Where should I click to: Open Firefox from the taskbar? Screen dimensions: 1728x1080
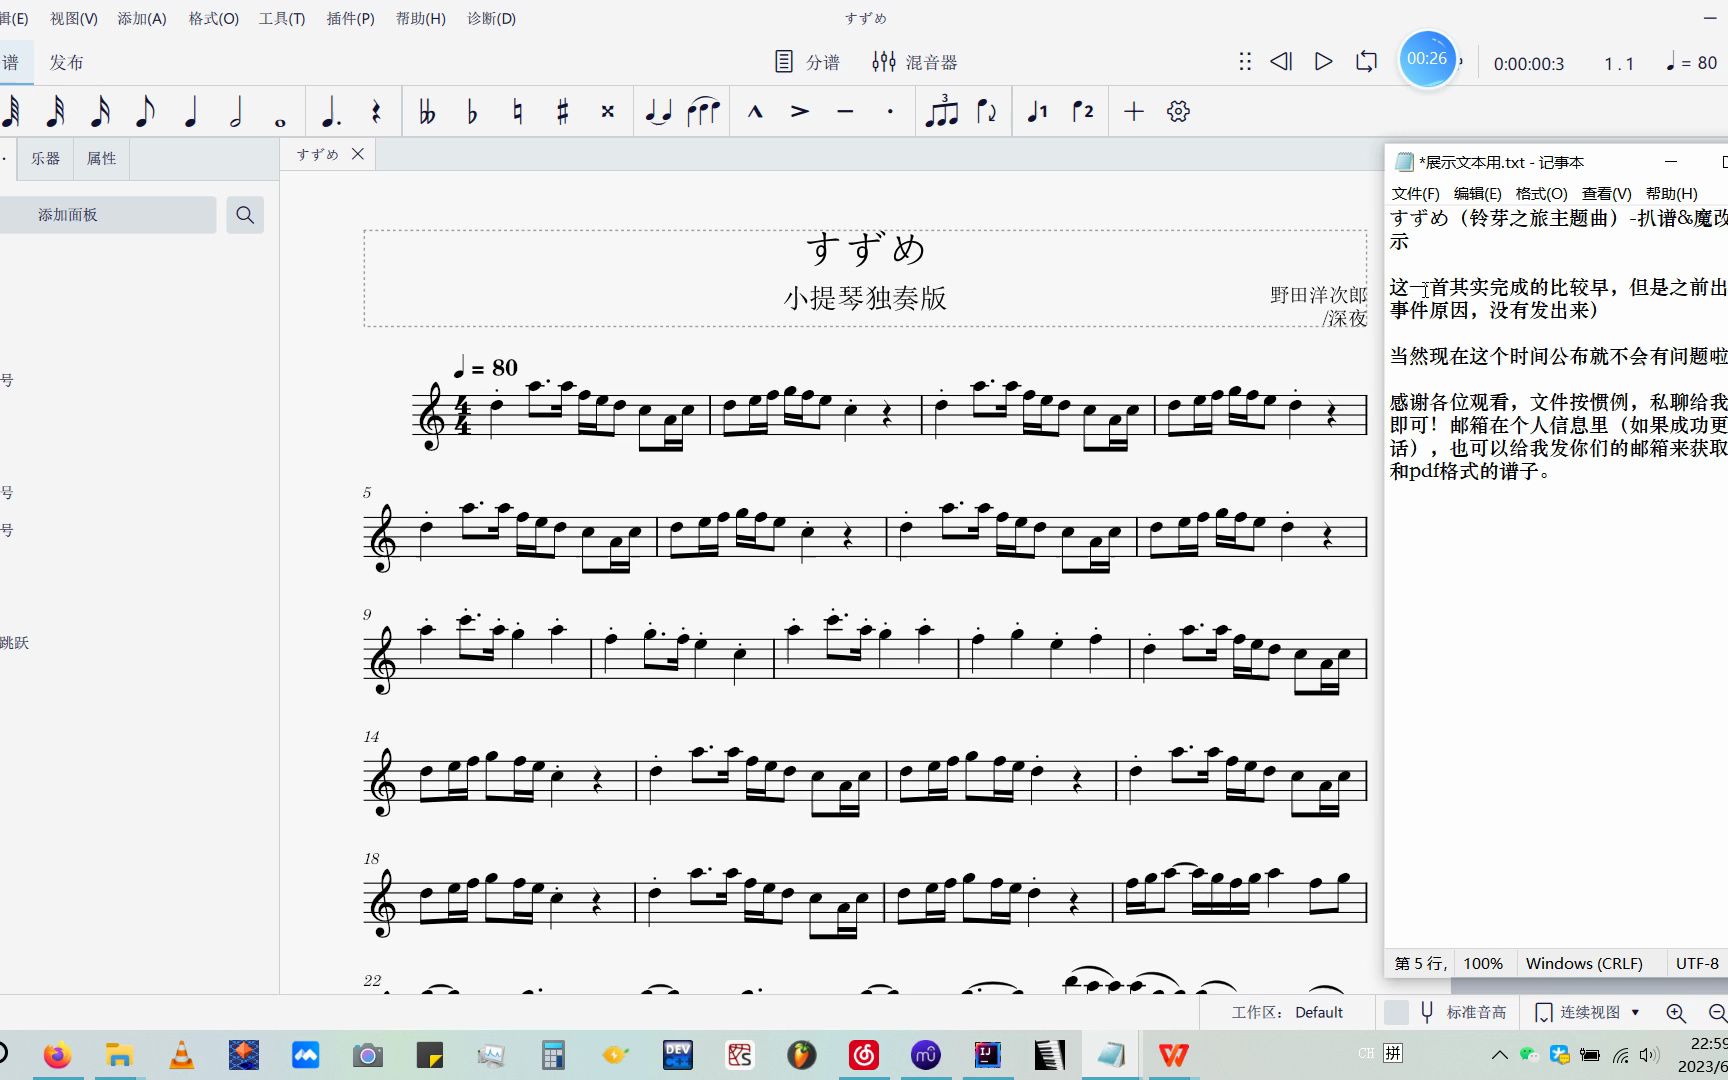(x=58, y=1055)
